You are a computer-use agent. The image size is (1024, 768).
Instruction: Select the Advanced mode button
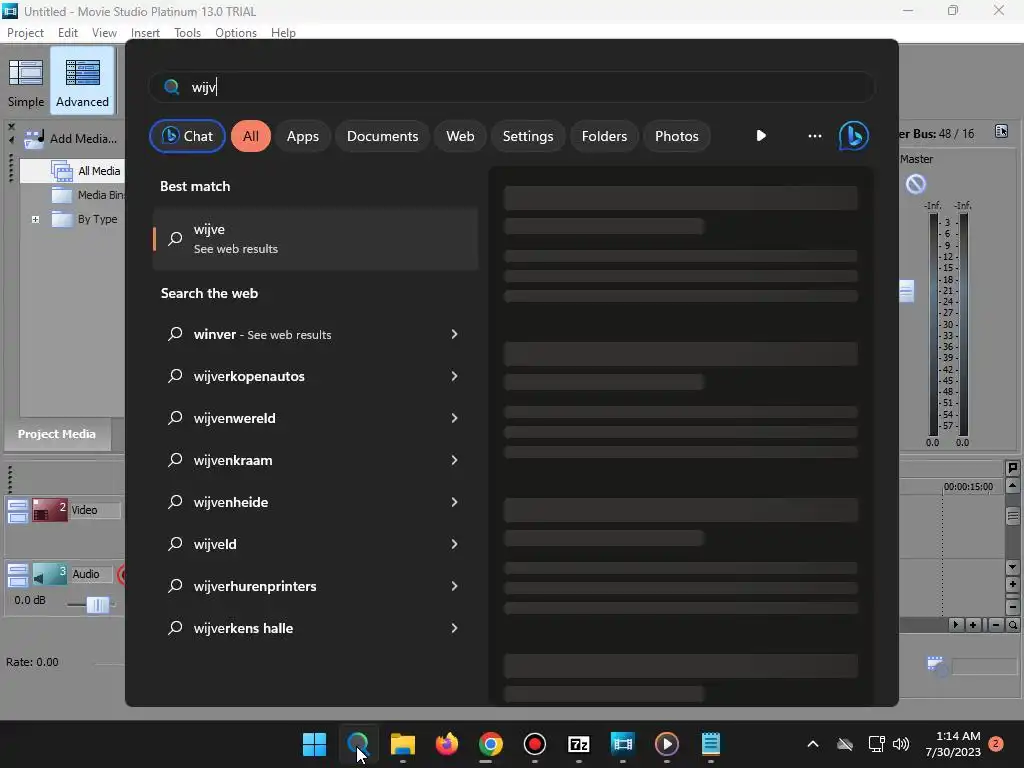click(x=82, y=82)
